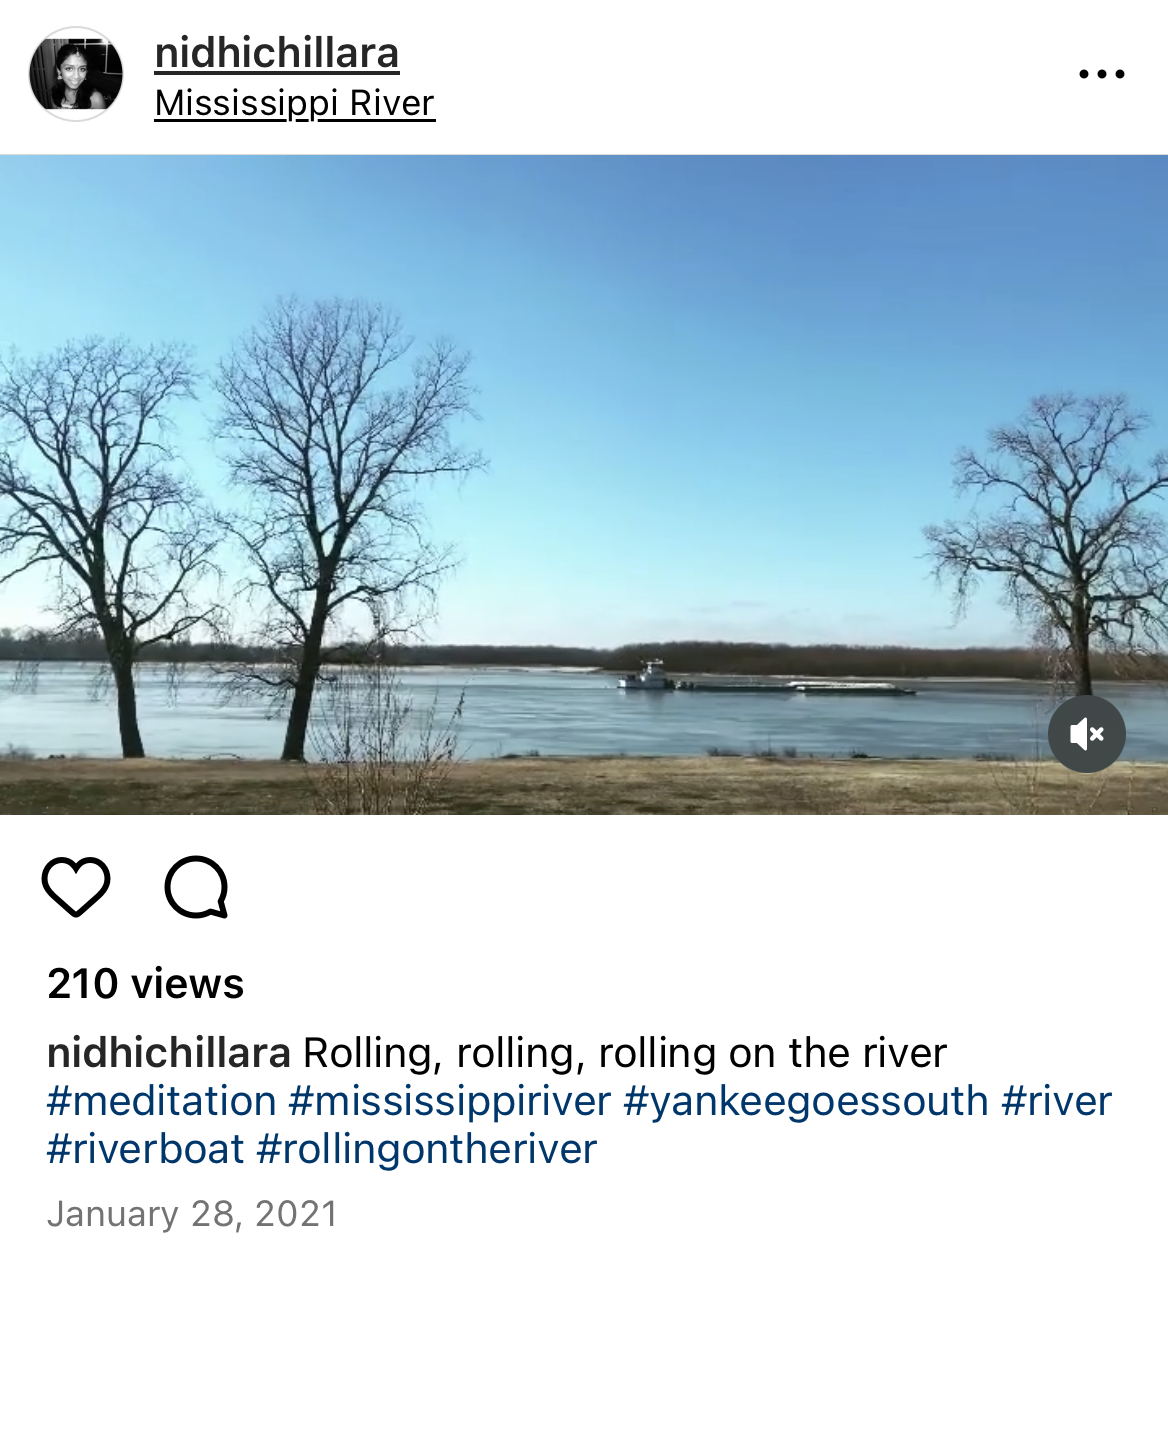The width and height of the screenshot is (1168, 1451).
Task: Open nidhichillara username in the post header
Action: tap(277, 53)
